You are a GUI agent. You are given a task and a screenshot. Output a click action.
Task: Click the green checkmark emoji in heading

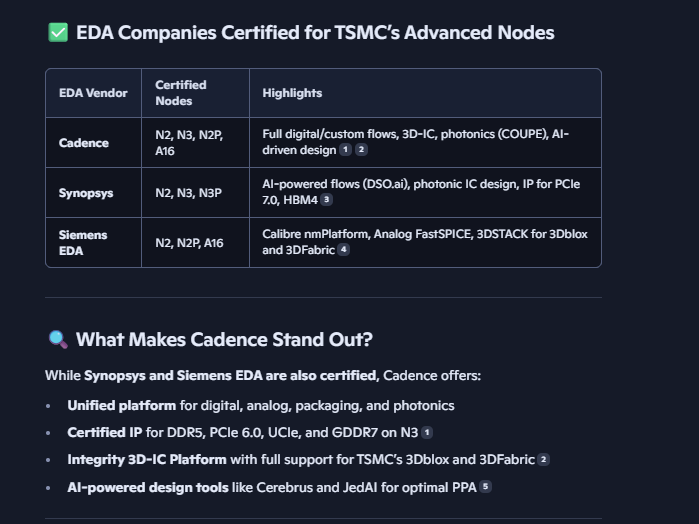click(x=58, y=33)
